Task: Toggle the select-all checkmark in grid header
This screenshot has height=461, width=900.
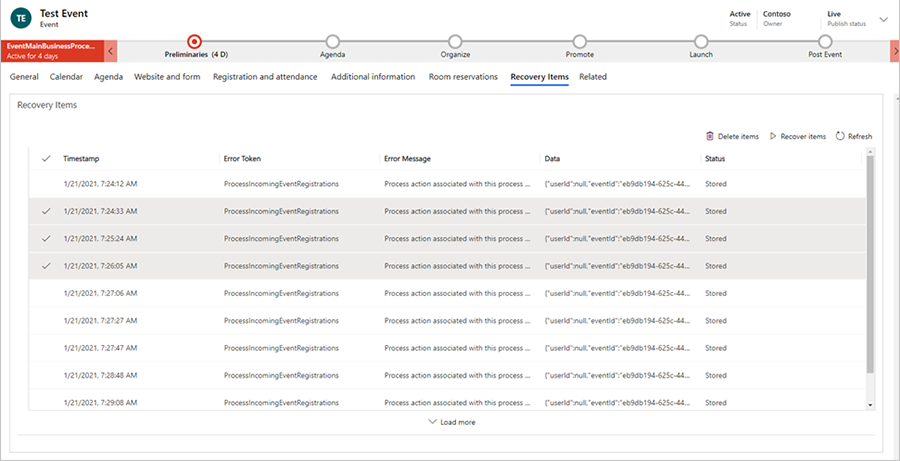Action: coord(46,158)
